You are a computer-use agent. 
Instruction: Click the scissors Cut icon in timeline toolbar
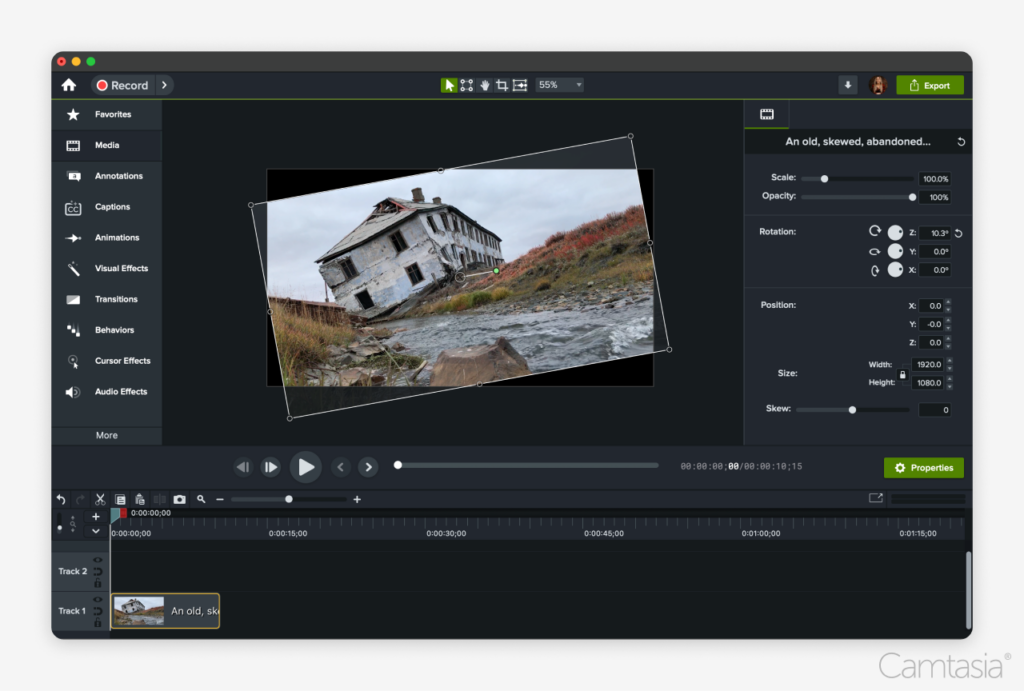pos(100,499)
